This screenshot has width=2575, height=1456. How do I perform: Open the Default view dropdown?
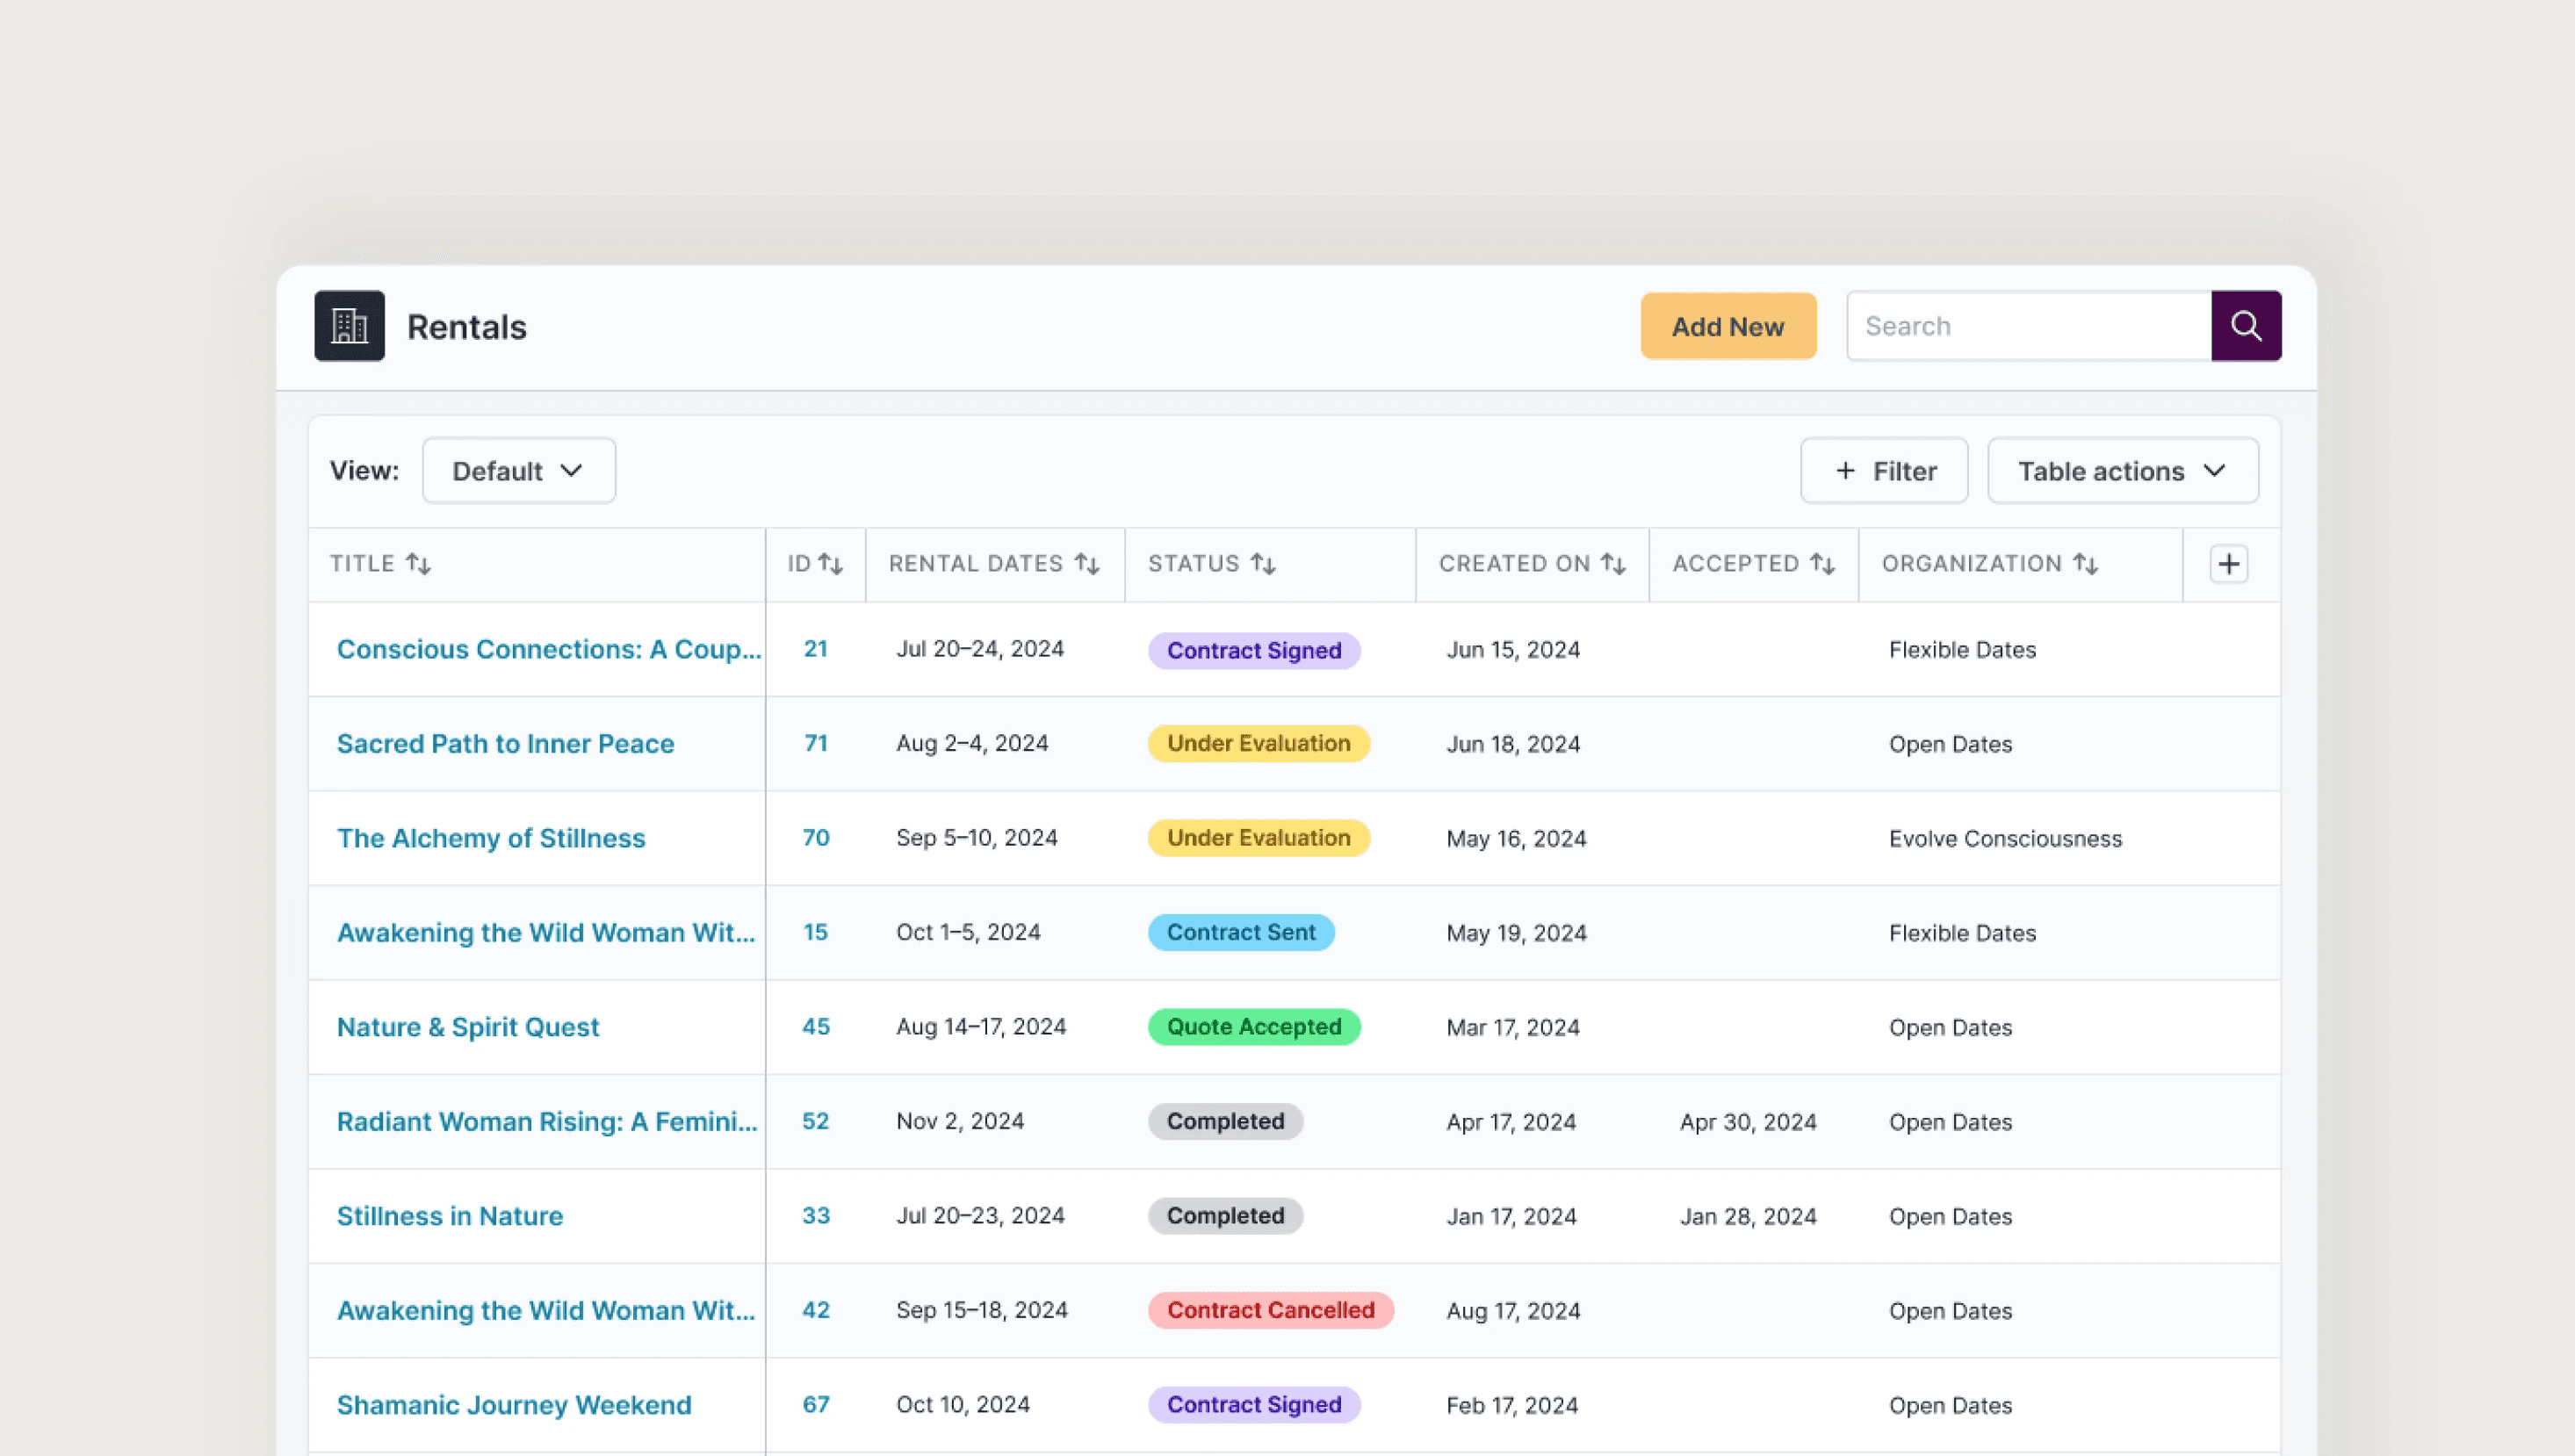[x=518, y=471]
